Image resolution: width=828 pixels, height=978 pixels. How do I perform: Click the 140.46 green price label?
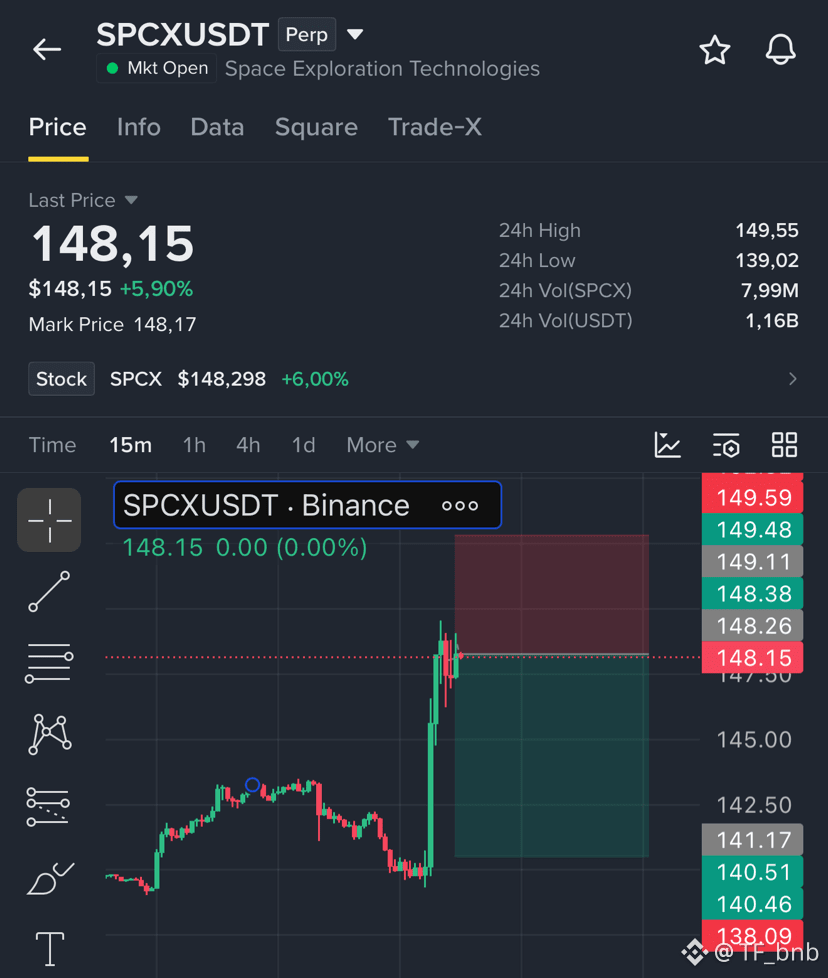753,904
